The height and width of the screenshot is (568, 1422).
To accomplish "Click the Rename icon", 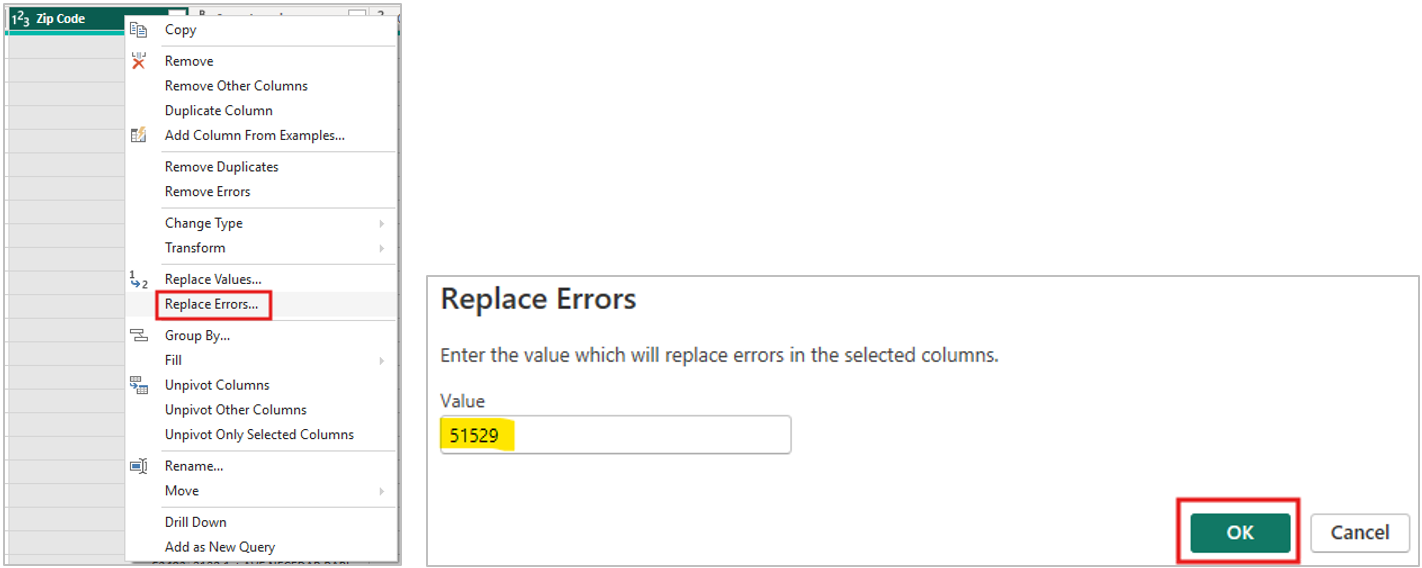I will coord(138,466).
